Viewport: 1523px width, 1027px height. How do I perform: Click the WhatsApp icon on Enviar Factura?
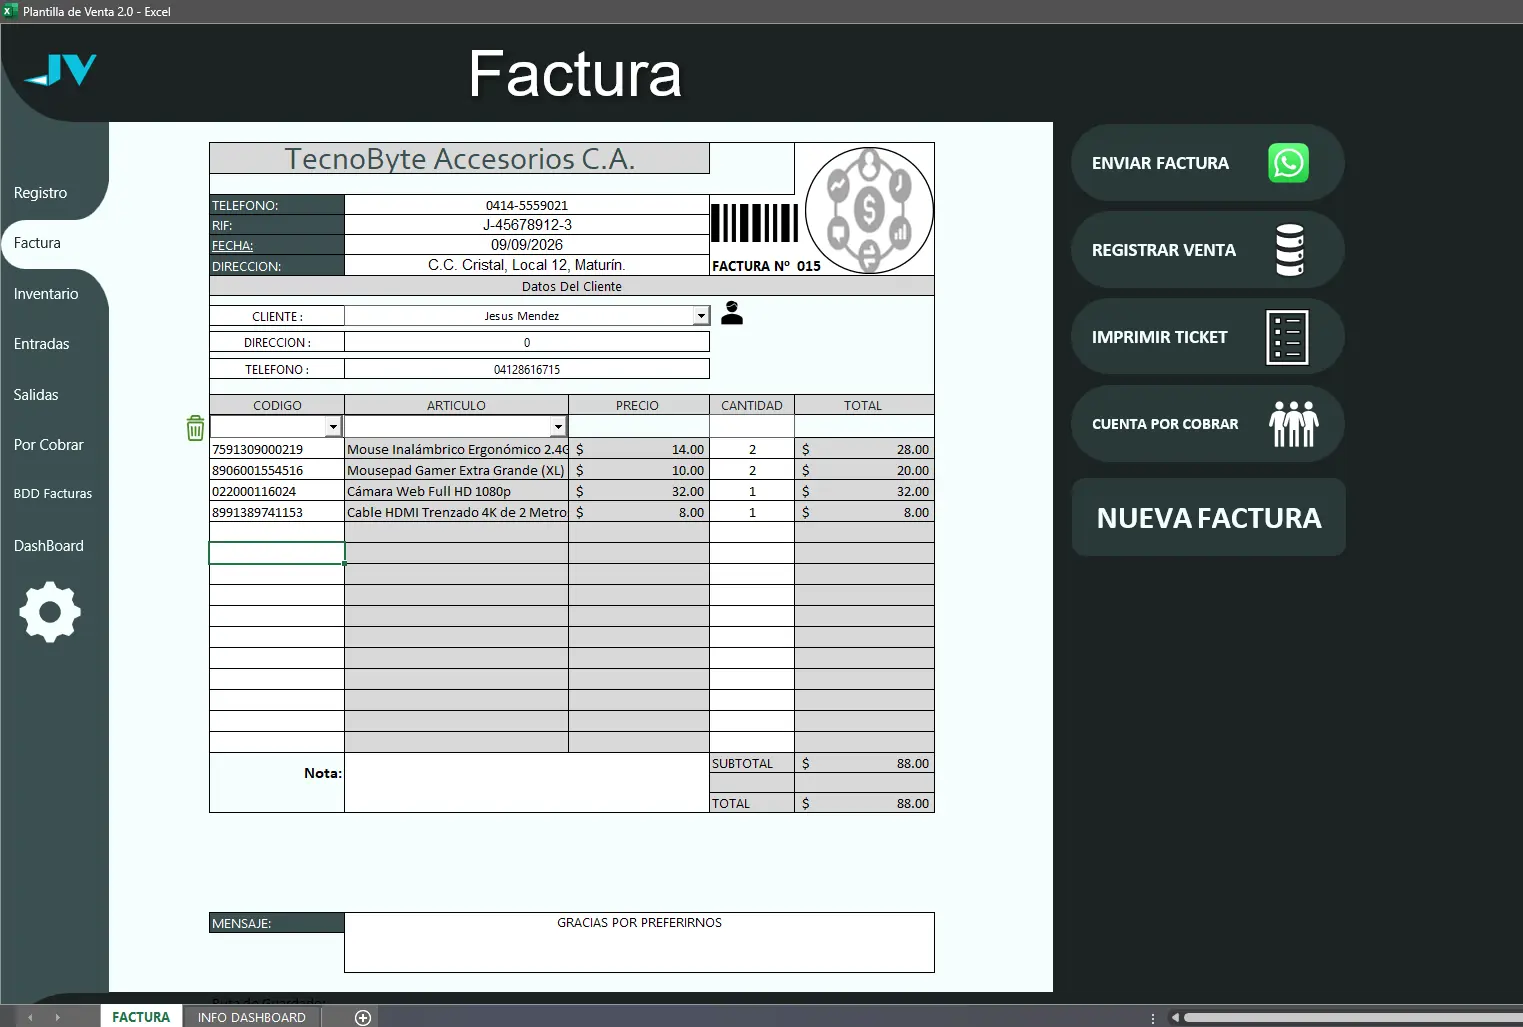tap(1288, 163)
